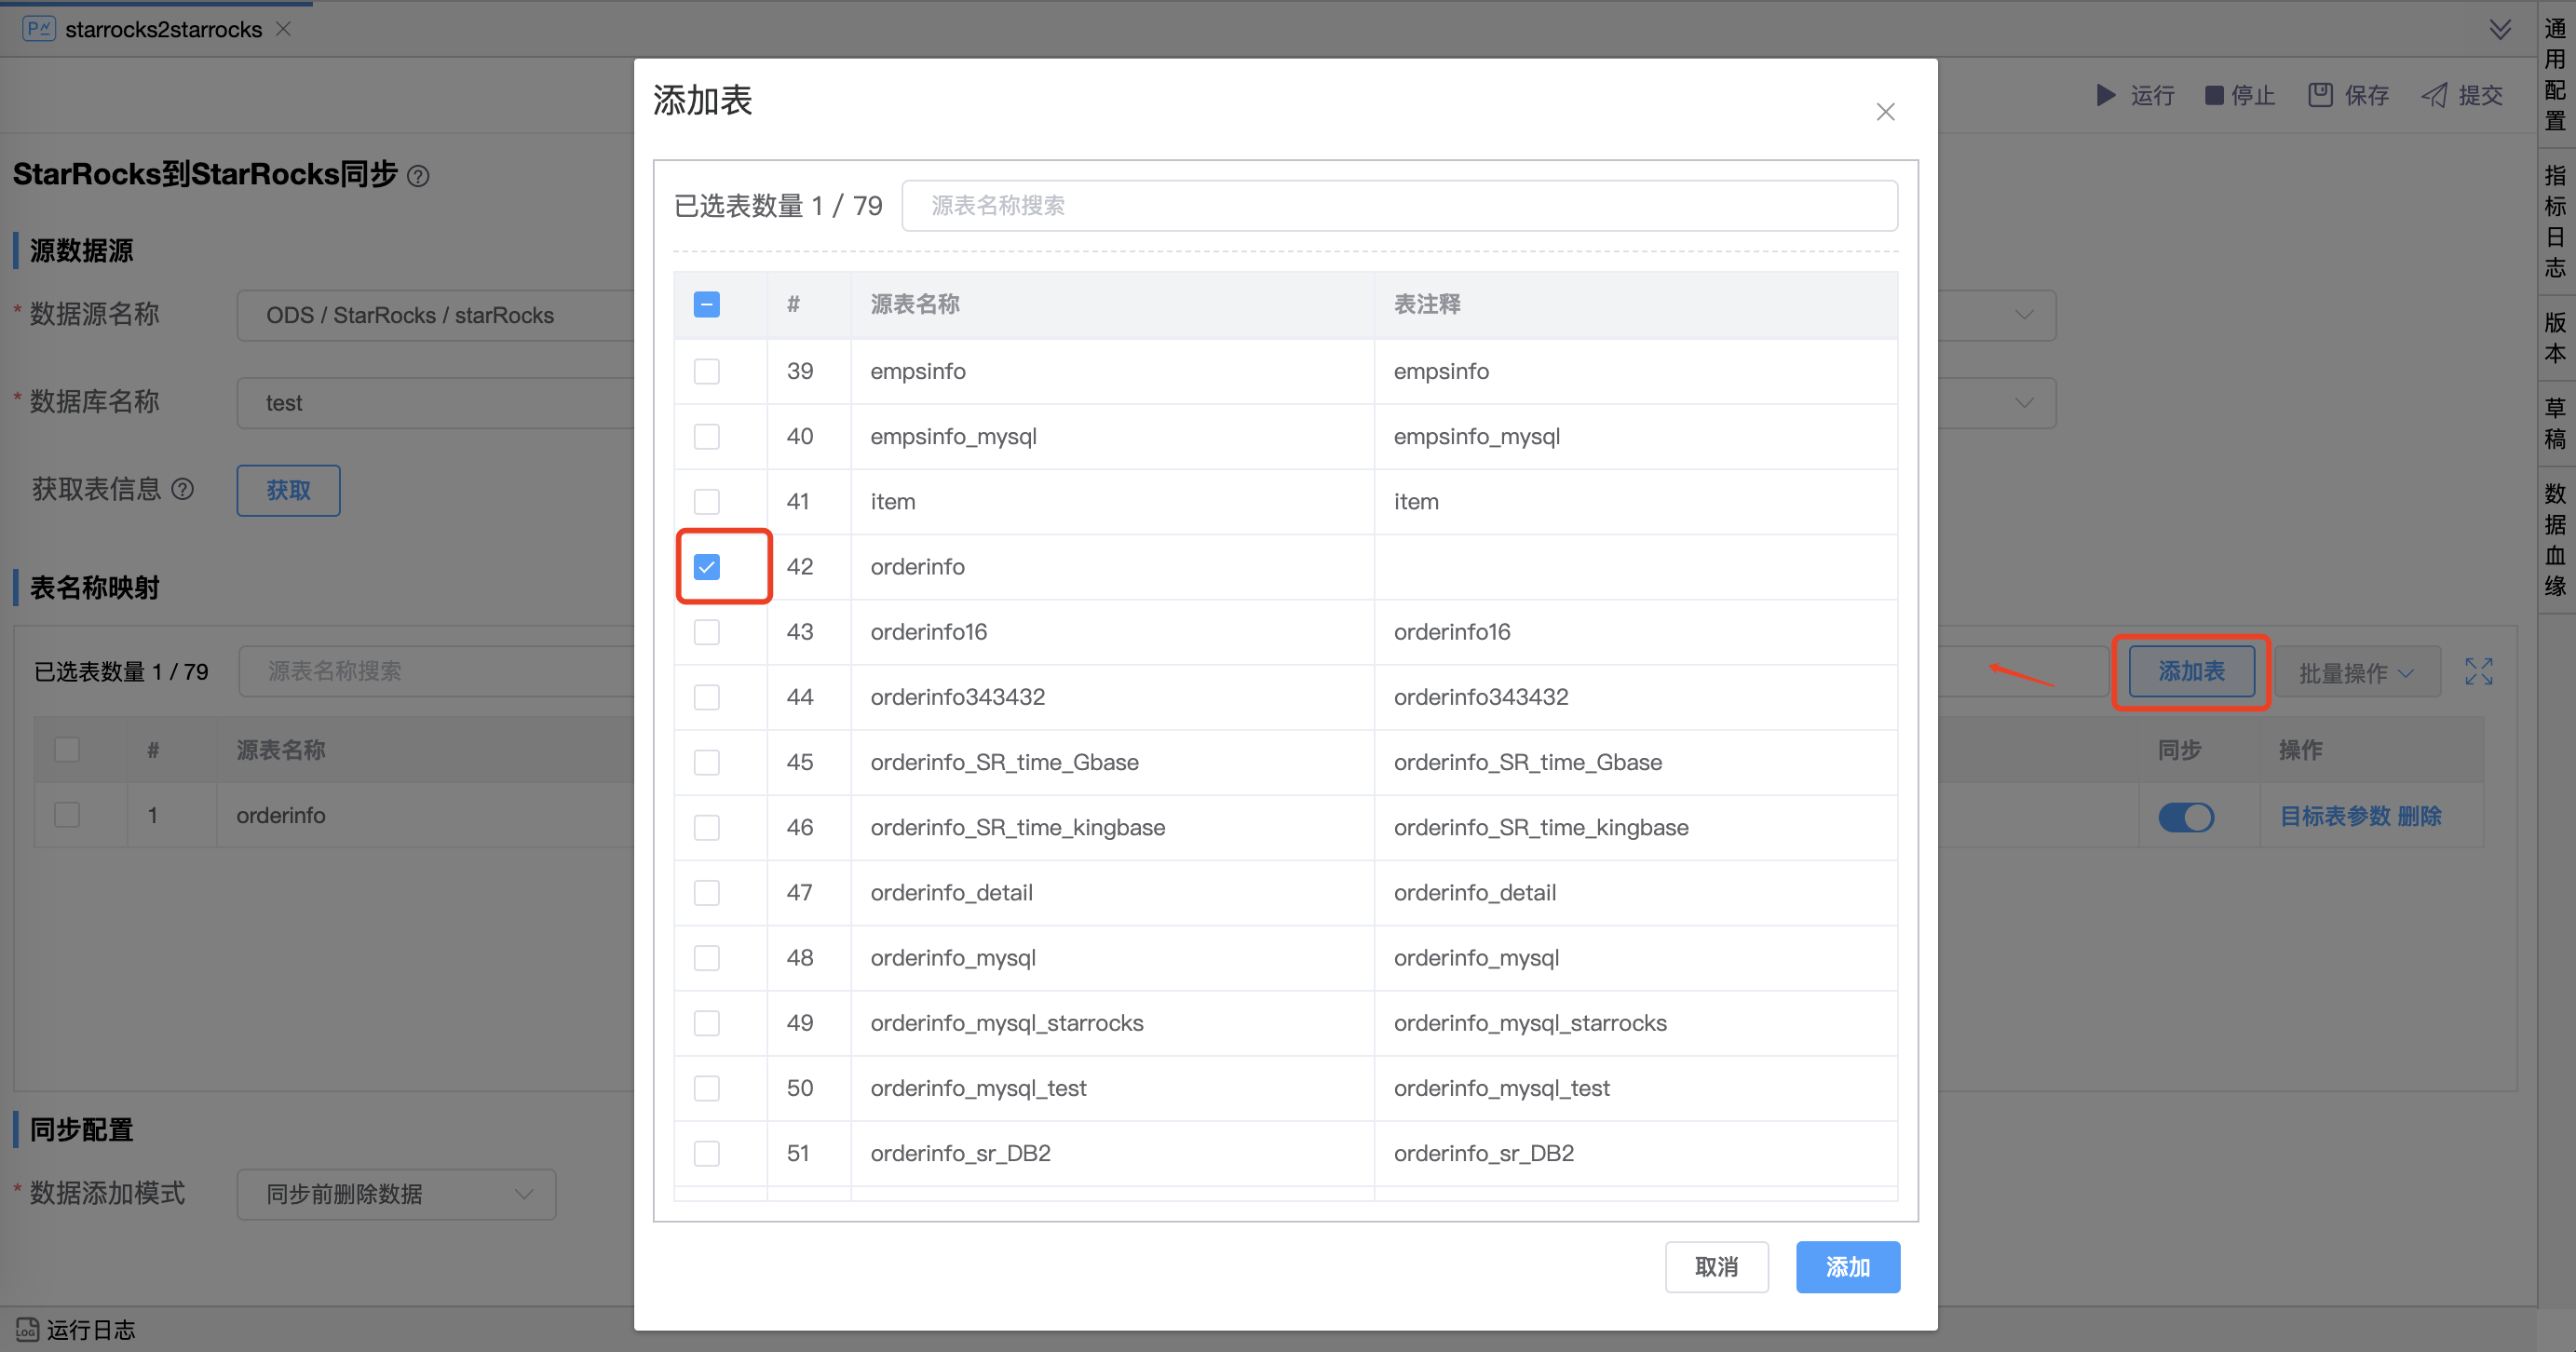
Task: Click the help icon next to 获取表信息
Action: (x=183, y=489)
